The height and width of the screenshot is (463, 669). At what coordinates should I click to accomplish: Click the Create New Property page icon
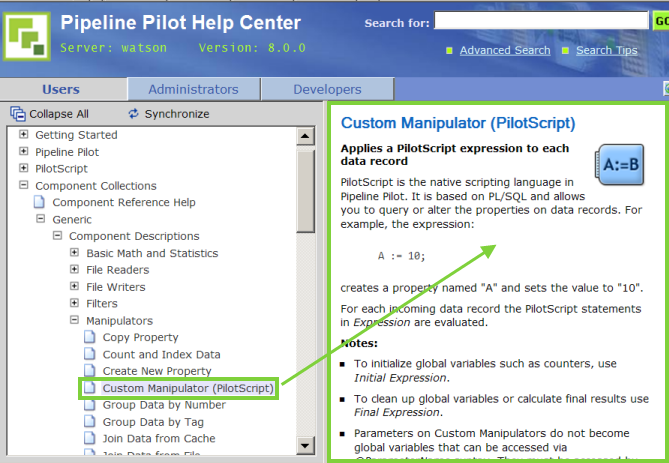point(90,371)
